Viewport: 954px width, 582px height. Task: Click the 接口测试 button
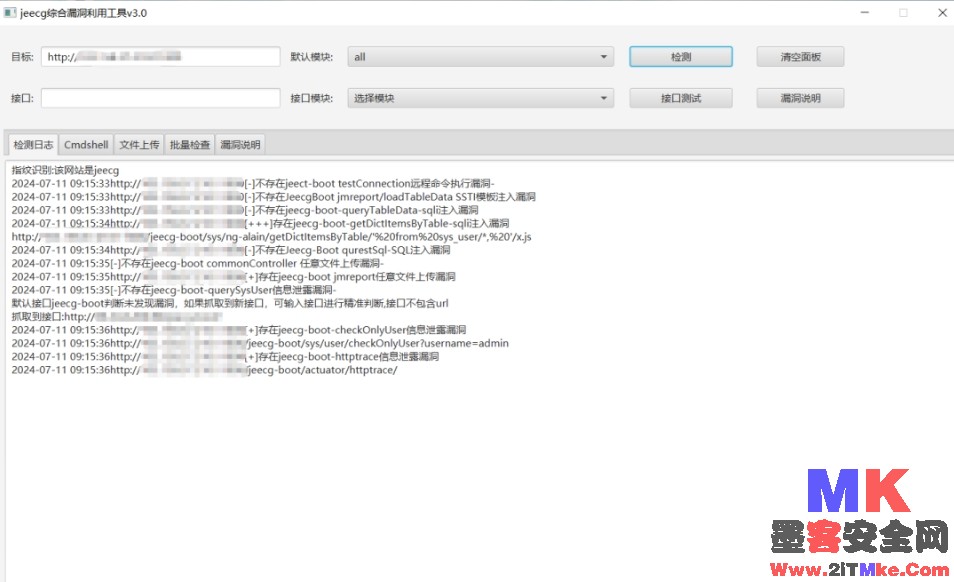[681, 98]
